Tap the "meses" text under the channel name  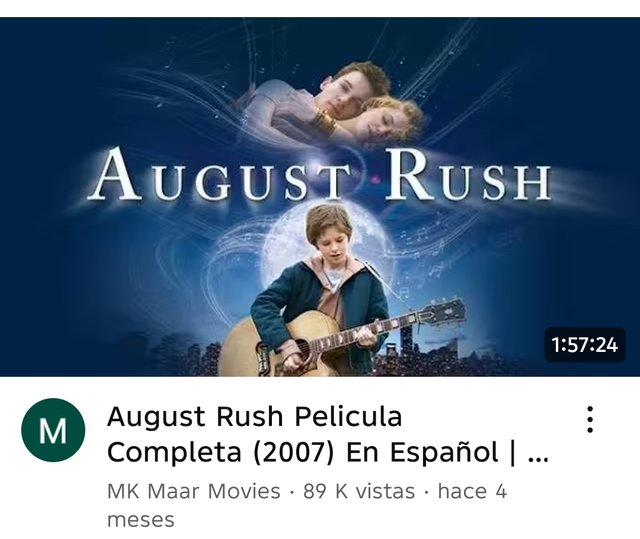[140, 520]
